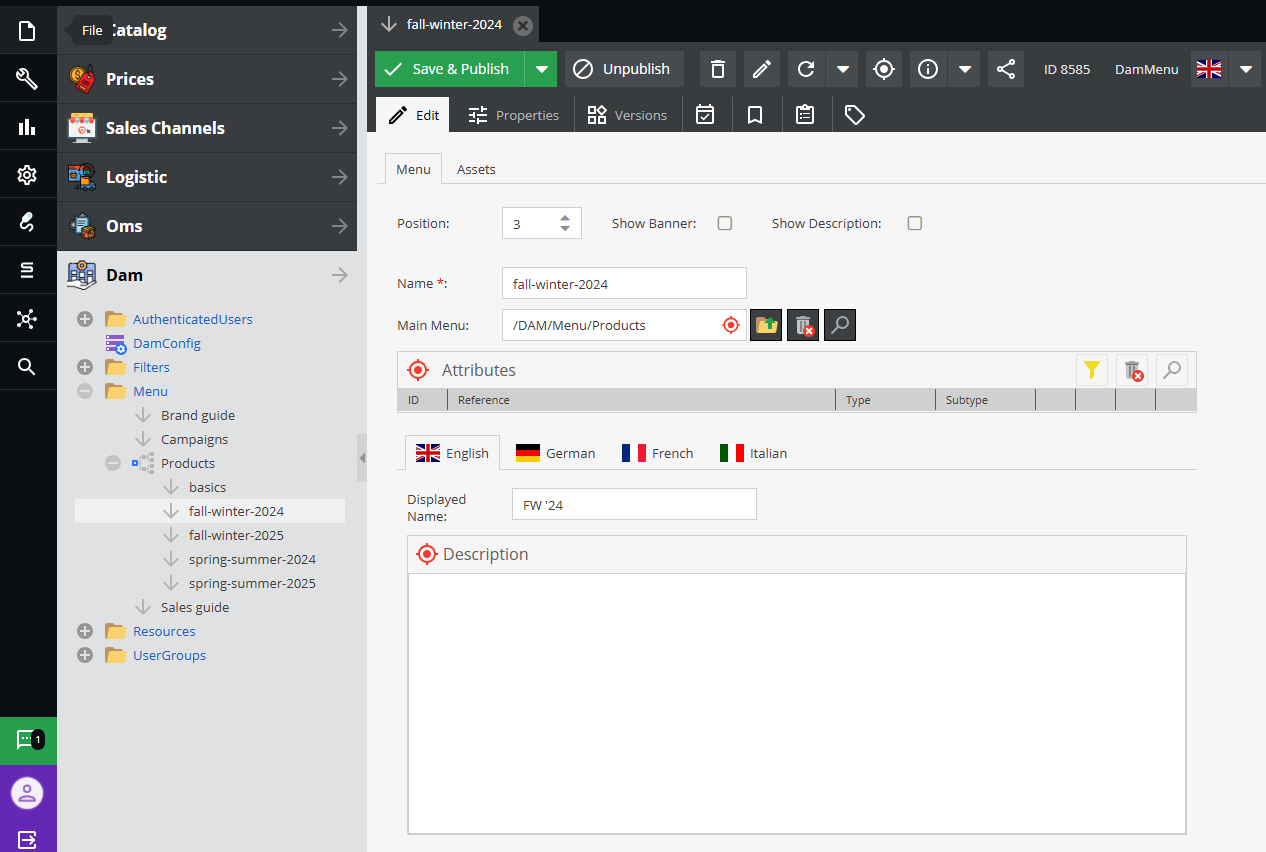Collapse the Menu folder in tree

coord(85,391)
